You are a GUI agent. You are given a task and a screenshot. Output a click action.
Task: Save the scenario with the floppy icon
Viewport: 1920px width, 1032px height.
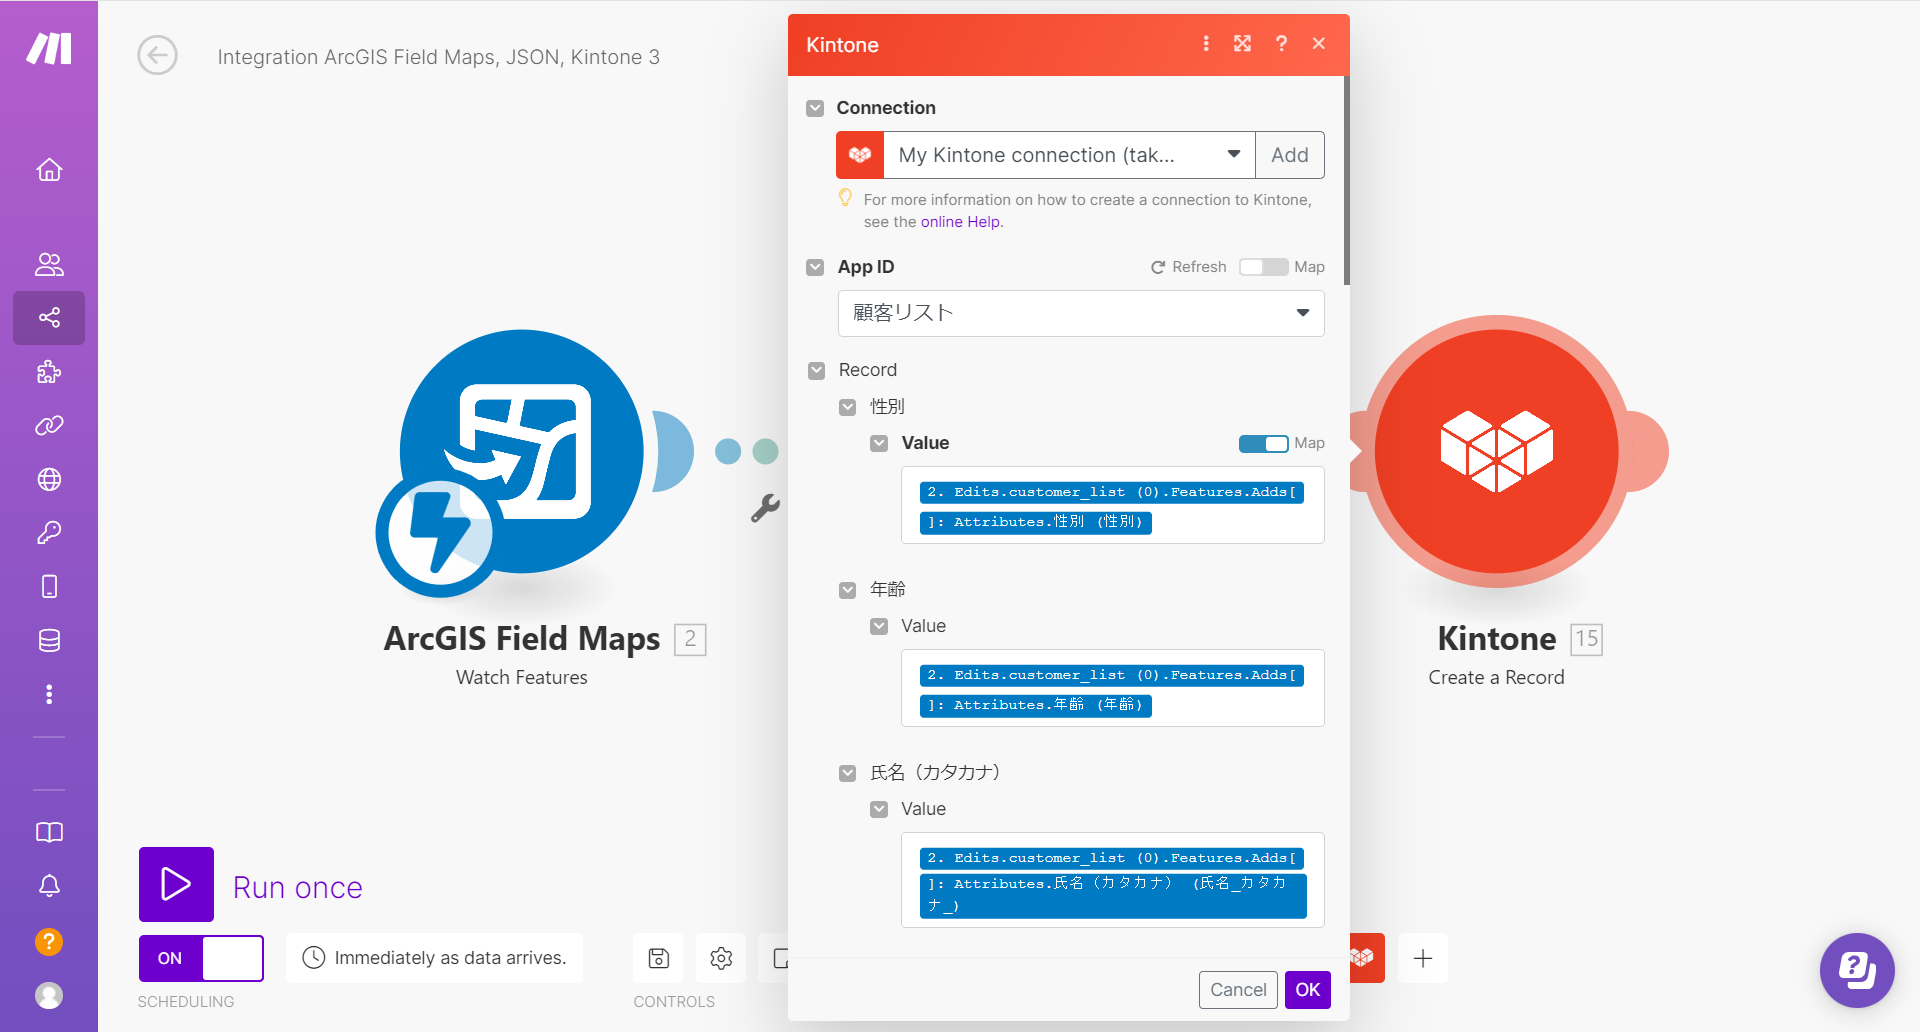coord(658,957)
